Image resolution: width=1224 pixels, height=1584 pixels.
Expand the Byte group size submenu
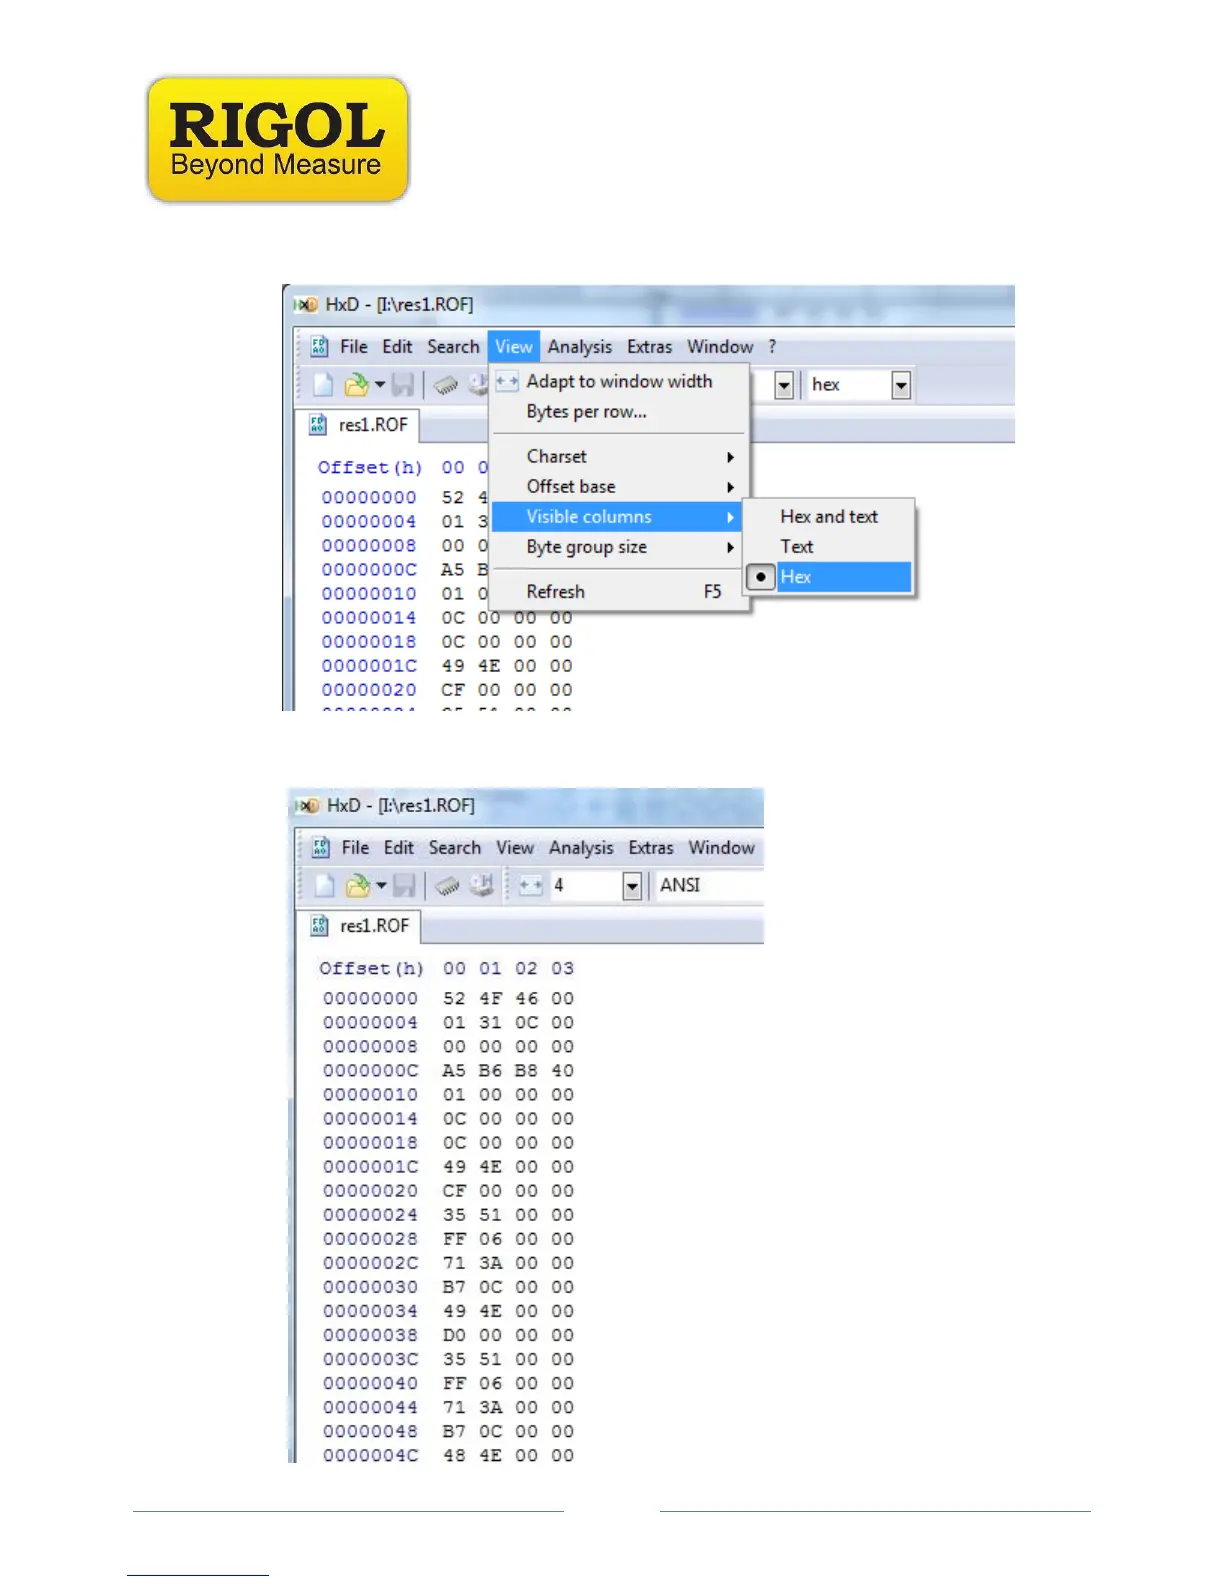click(x=619, y=547)
